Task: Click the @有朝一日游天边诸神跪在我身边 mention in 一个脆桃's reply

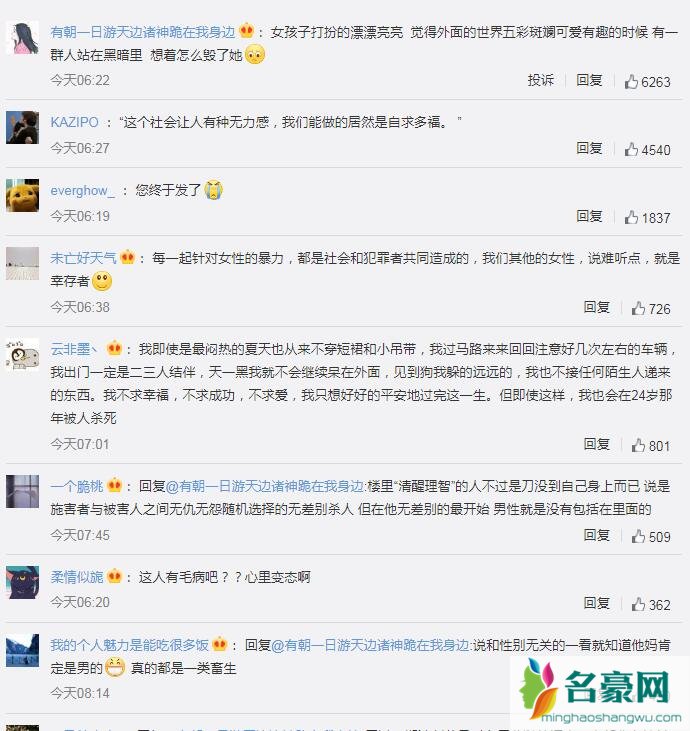Action: tap(265, 486)
